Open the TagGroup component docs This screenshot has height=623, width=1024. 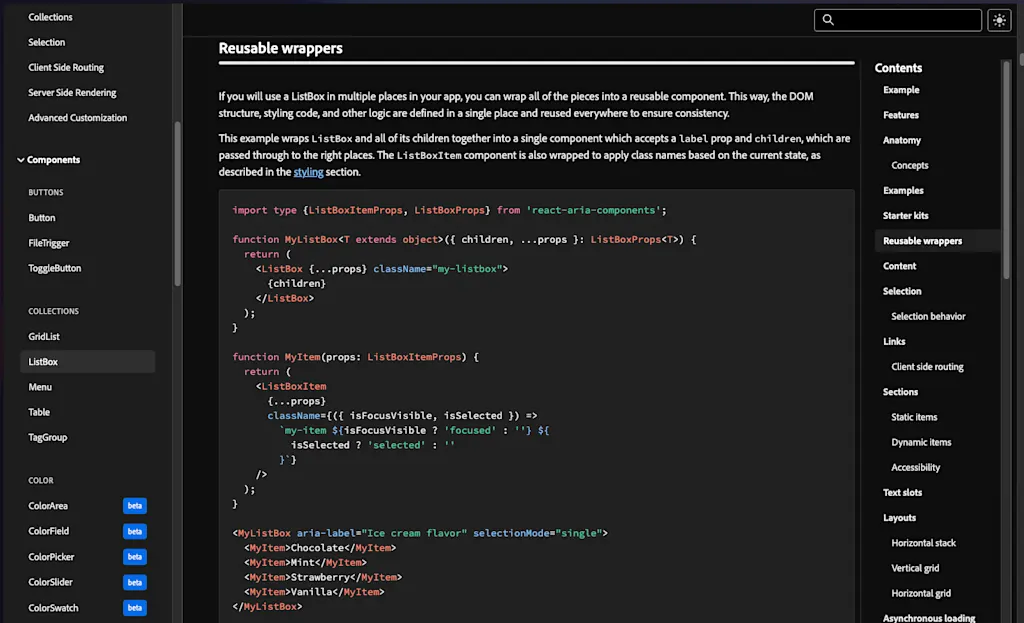tap(47, 438)
